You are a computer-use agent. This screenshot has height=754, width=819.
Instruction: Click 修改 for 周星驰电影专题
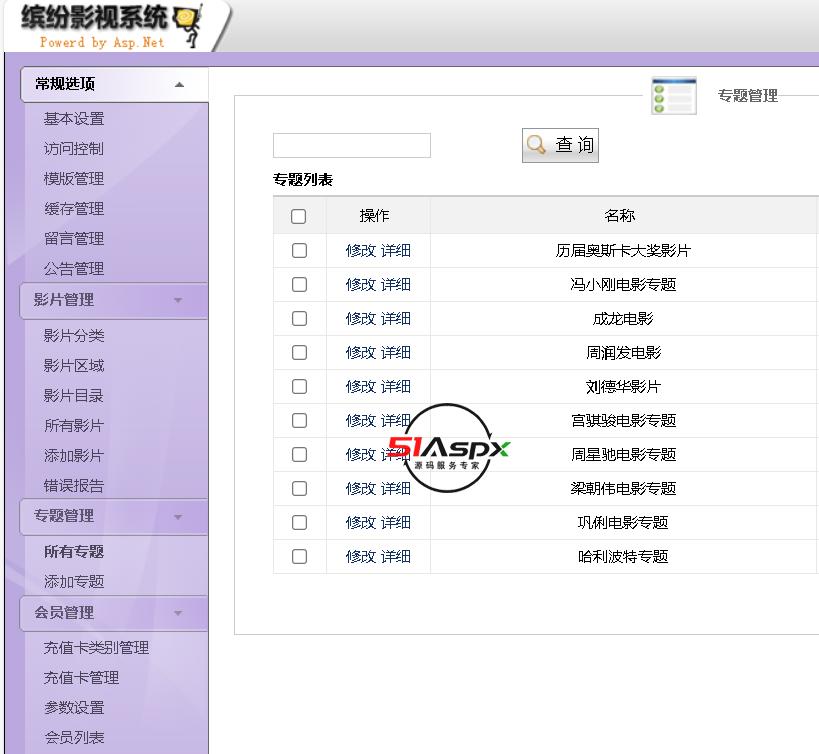tap(361, 454)
